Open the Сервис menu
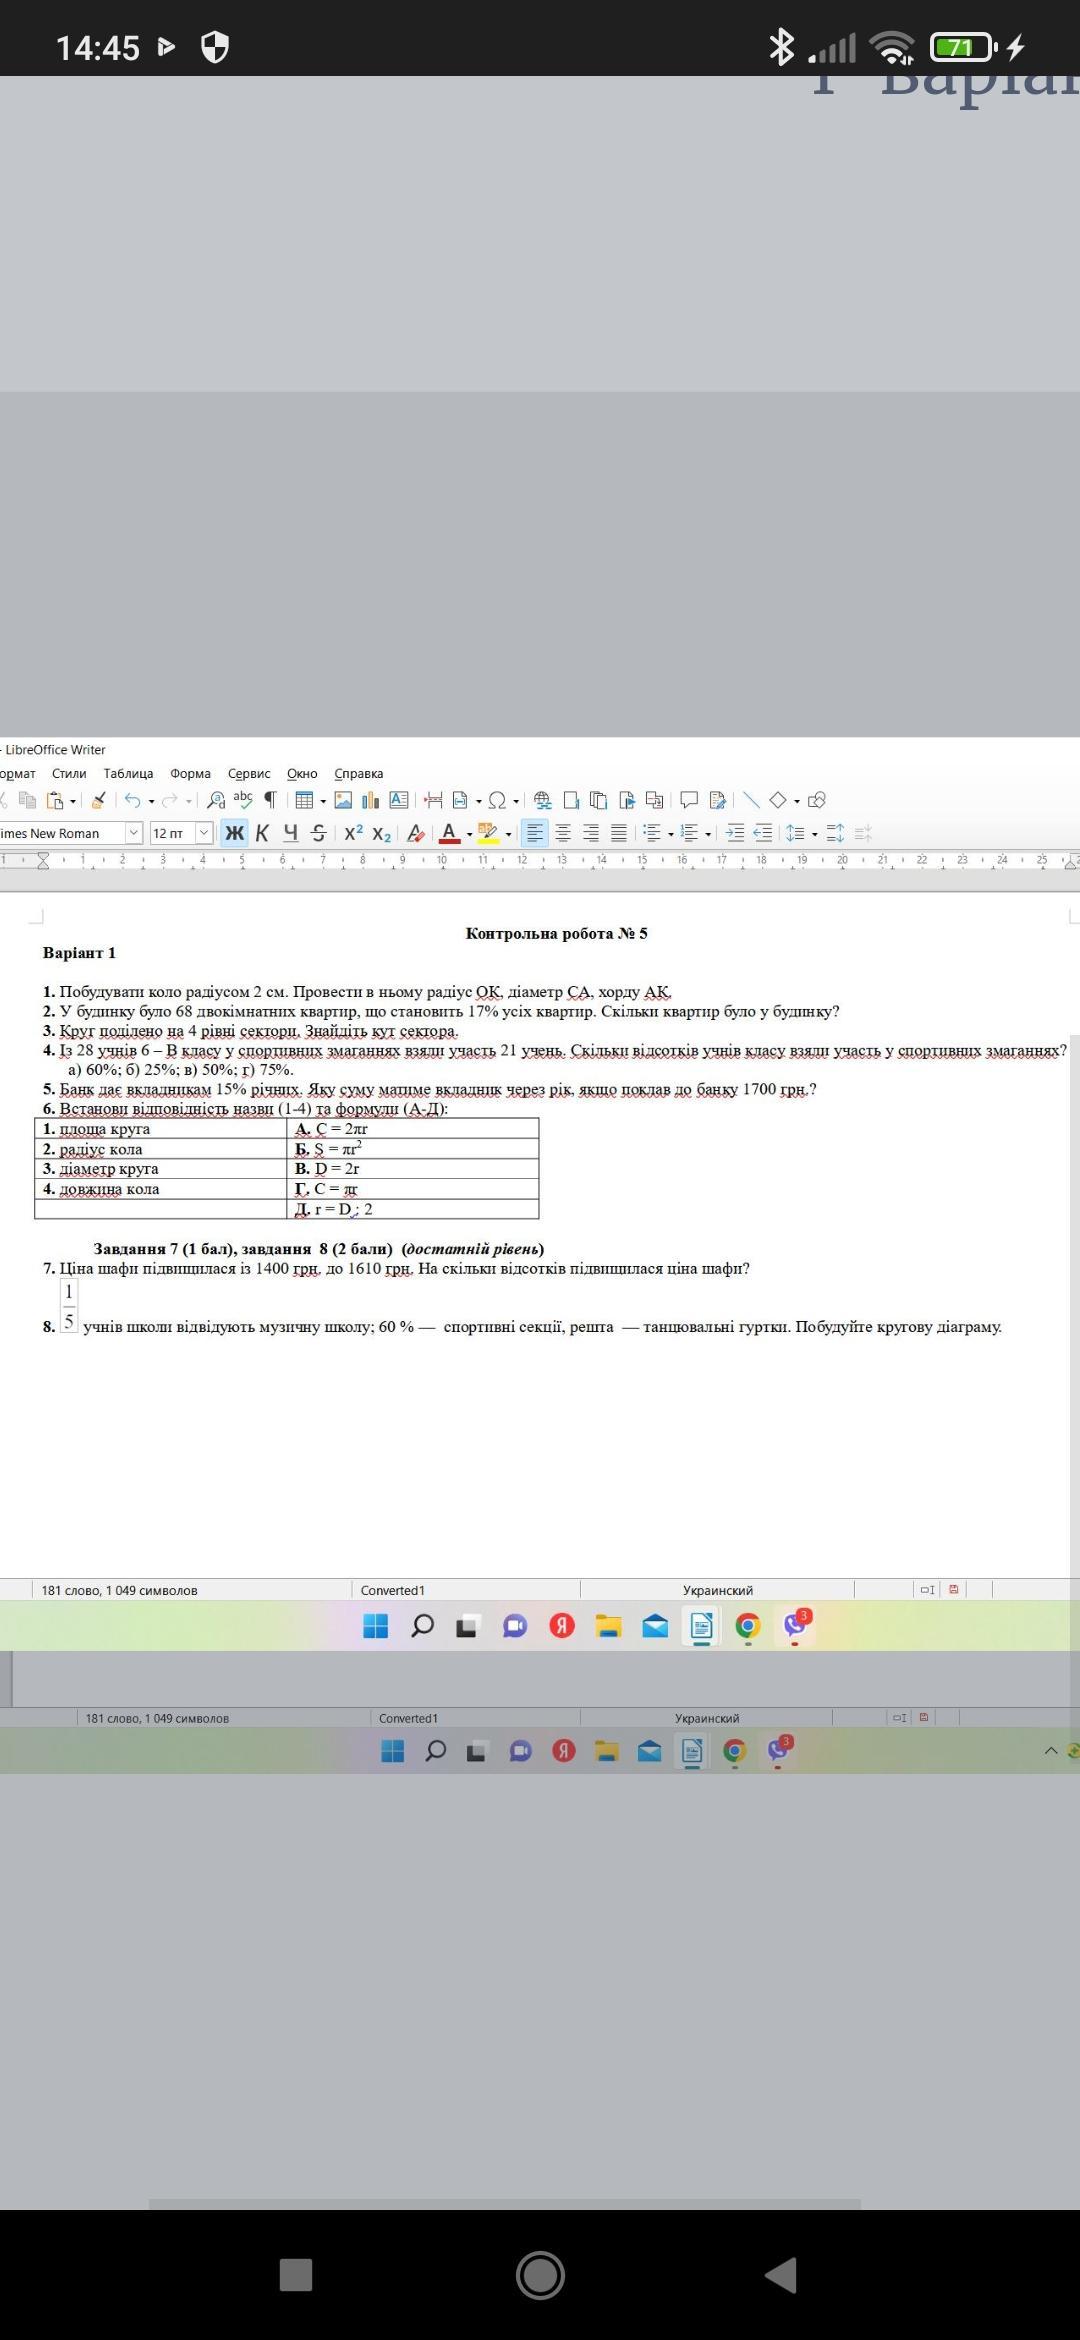This screenshot has height=2340, width=1080. (x=249, y=773)
